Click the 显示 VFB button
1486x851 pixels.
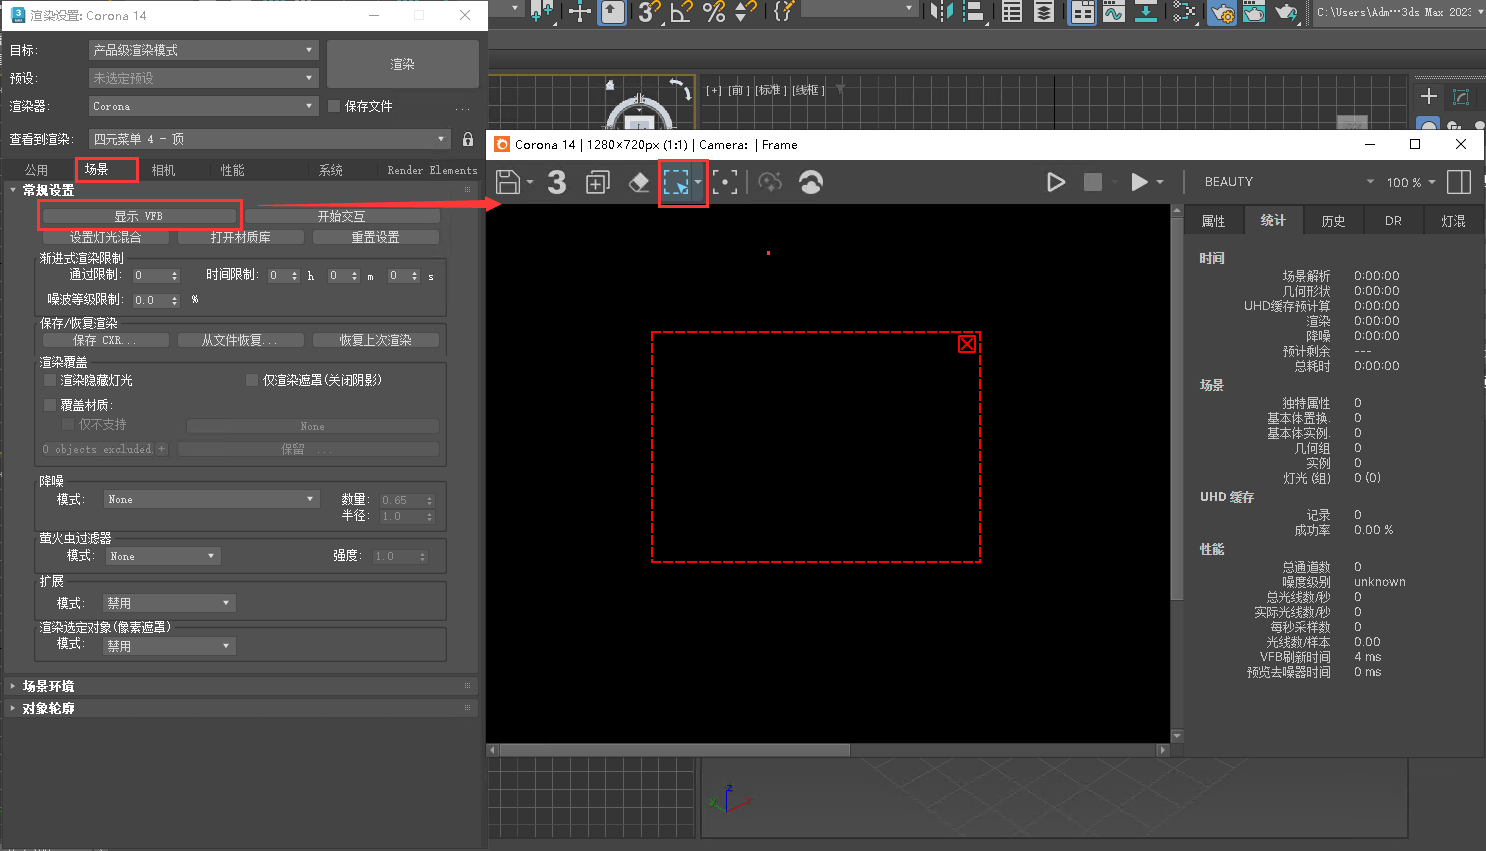(x=139, y=216)
